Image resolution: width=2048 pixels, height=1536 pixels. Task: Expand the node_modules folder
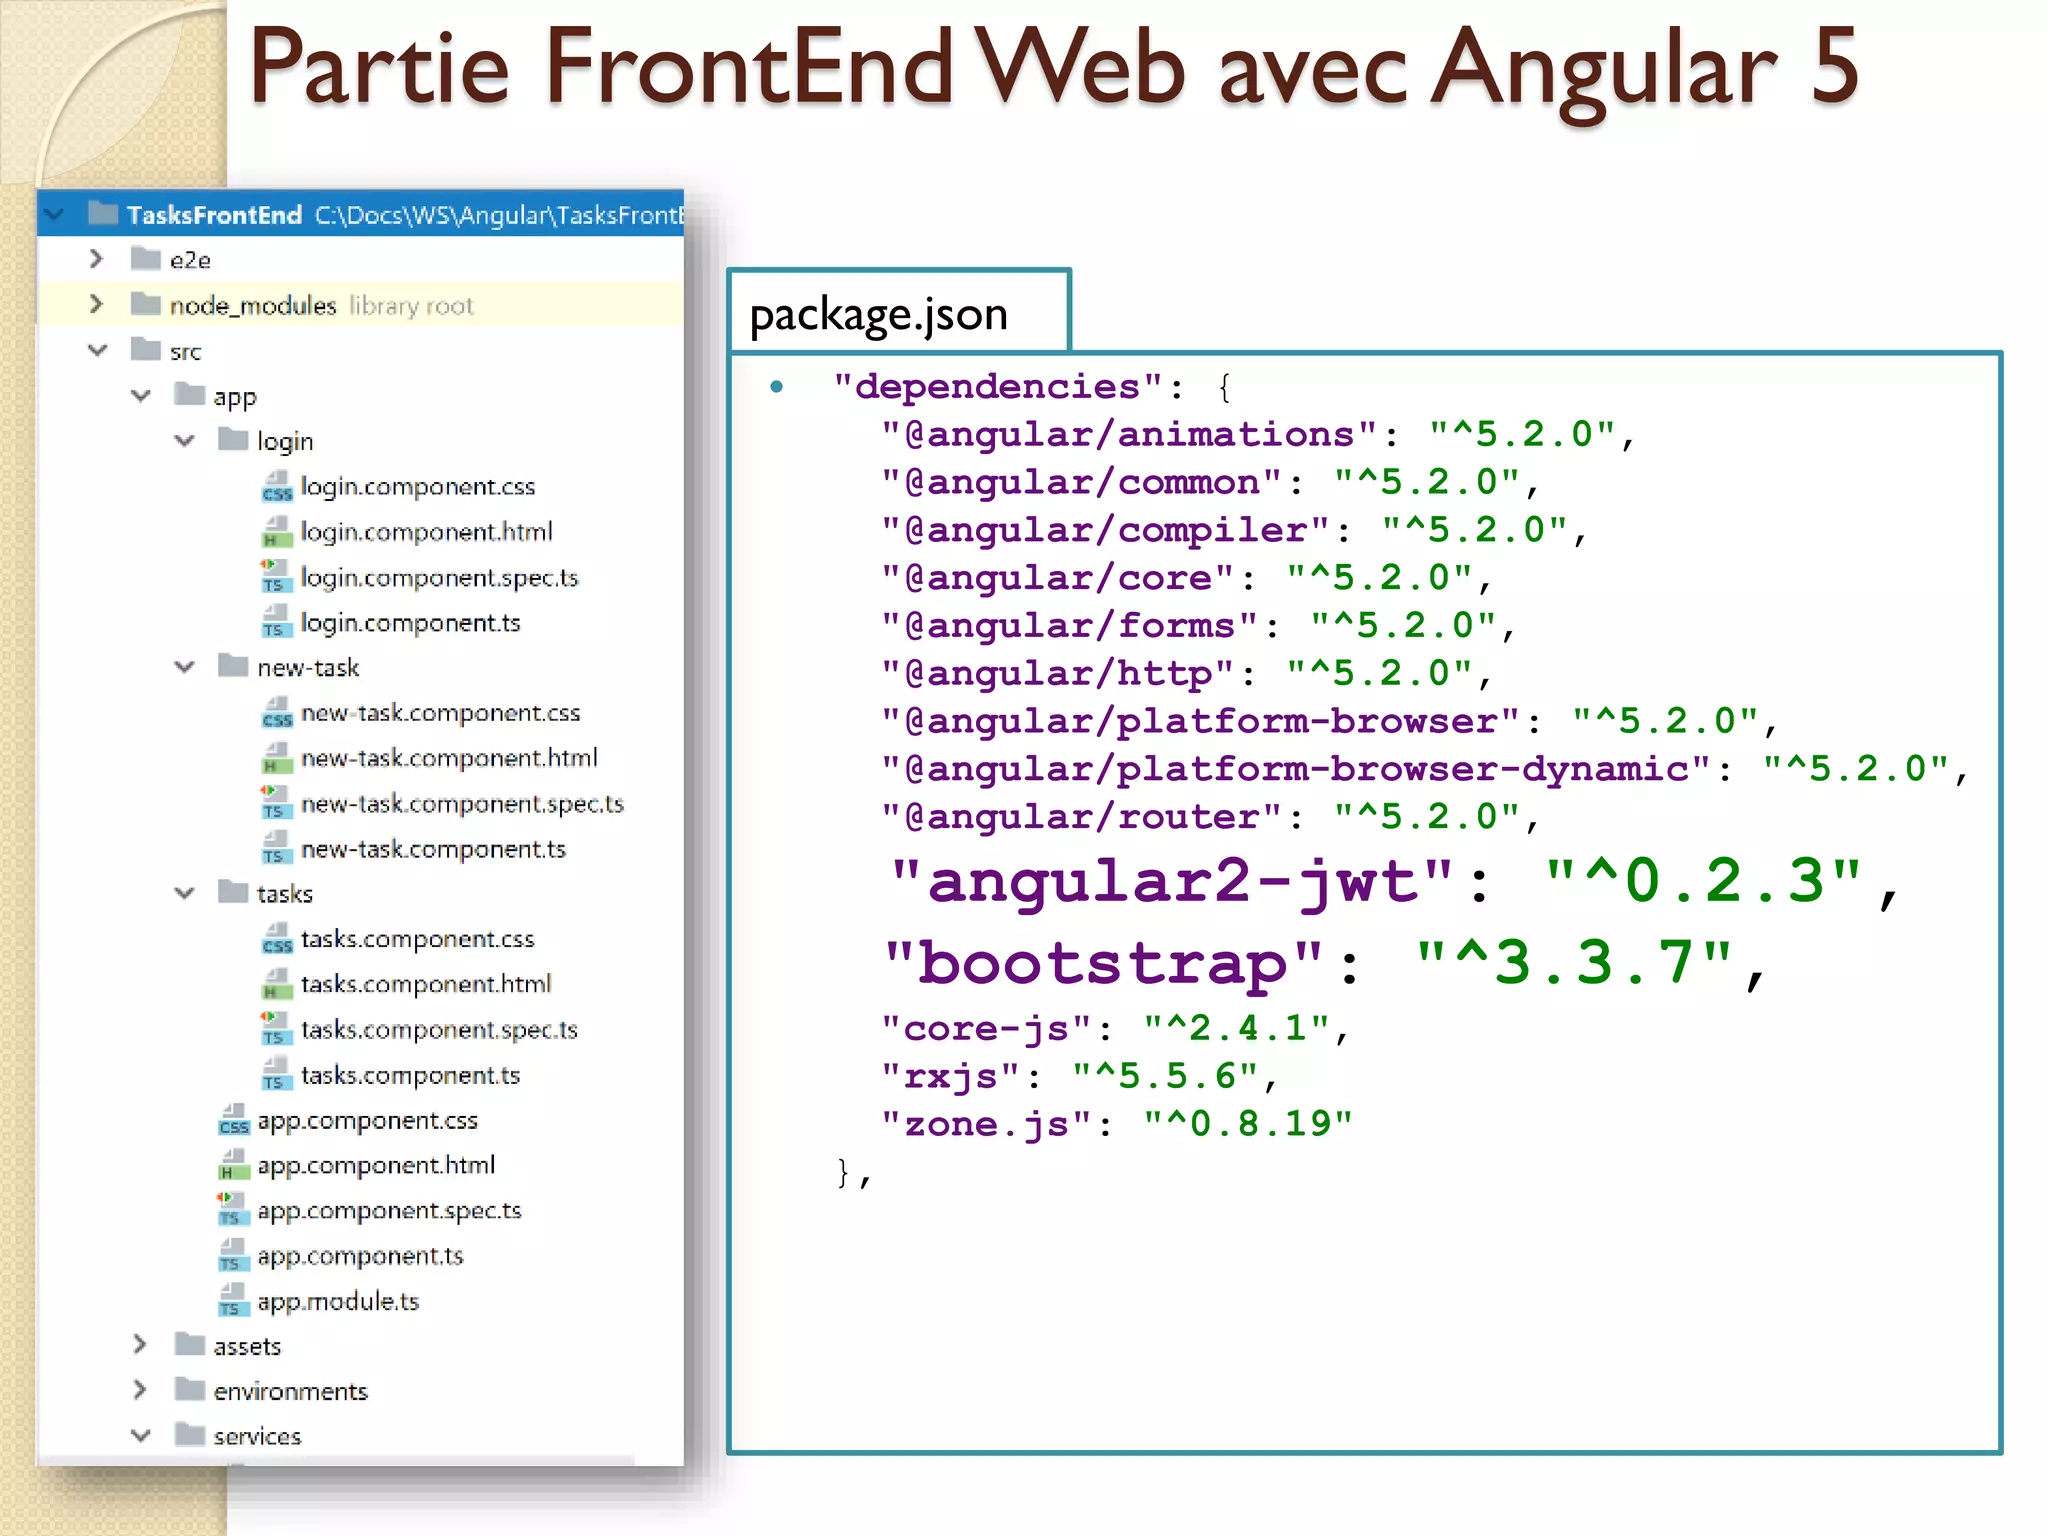(96, 304)
